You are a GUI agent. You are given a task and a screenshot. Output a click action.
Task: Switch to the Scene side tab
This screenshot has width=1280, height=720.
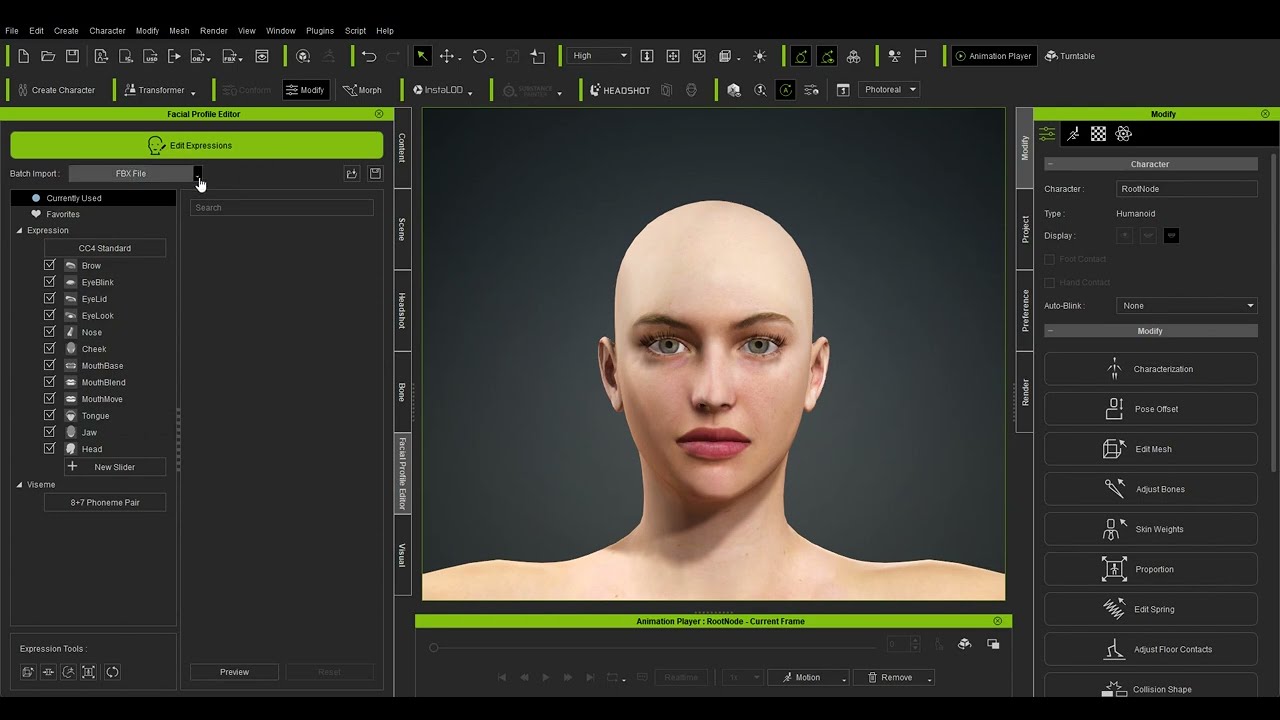[x=402, y=229]
